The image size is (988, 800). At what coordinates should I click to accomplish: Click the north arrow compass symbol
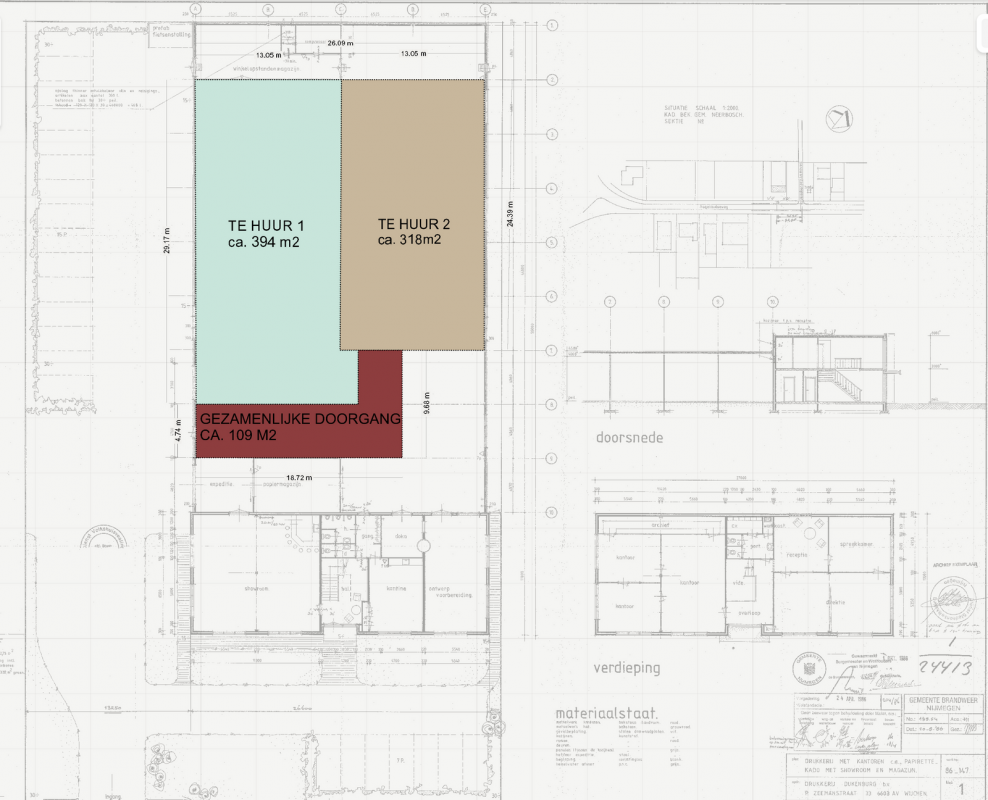click(839, 118)
